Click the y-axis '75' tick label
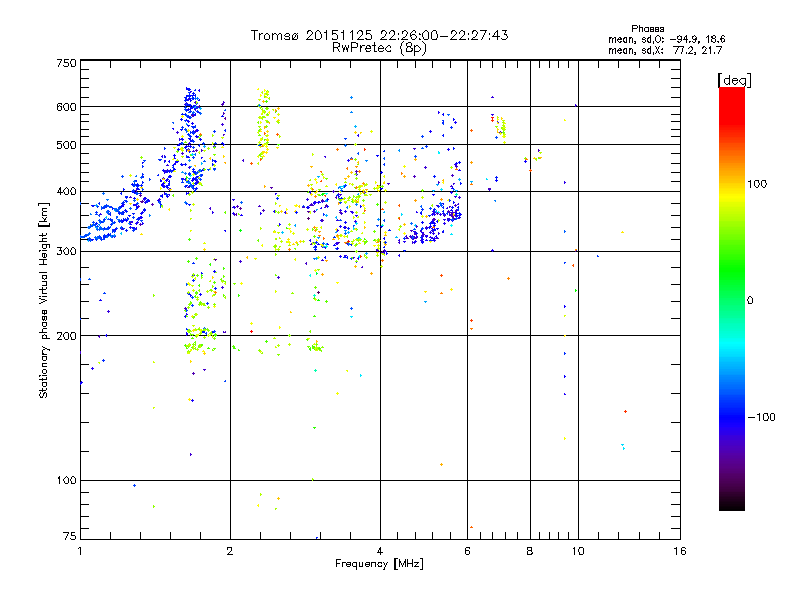Screen dimensions: 800x600 [x=70, y=536]
